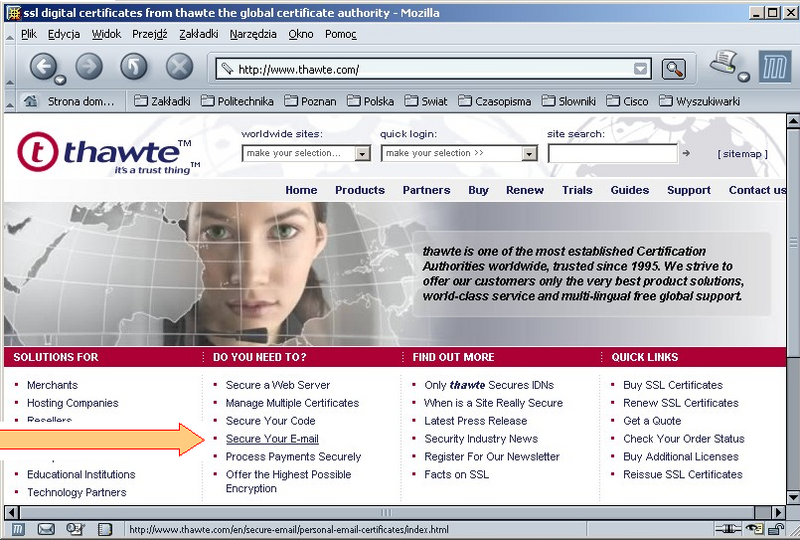Open the Narzędzia menu

[x=253, y=34]
